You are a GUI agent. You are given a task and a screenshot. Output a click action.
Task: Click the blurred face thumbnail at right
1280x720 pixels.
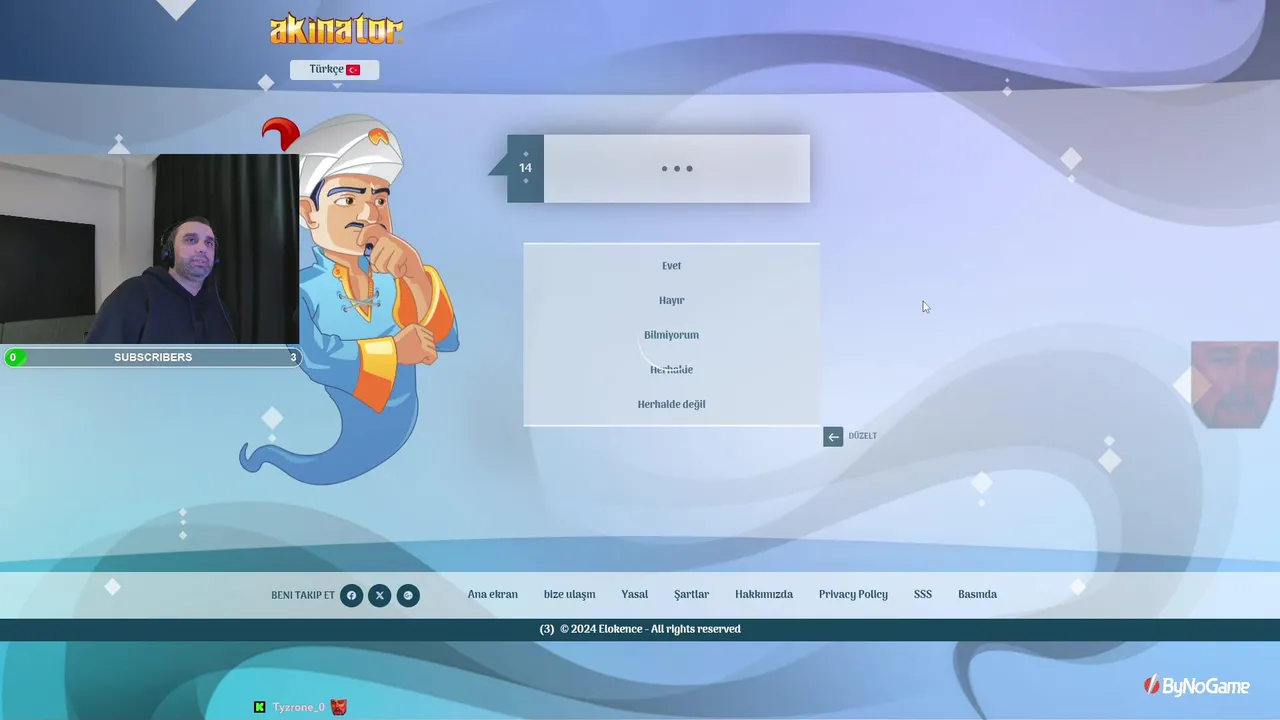[x=1234, y=385]
